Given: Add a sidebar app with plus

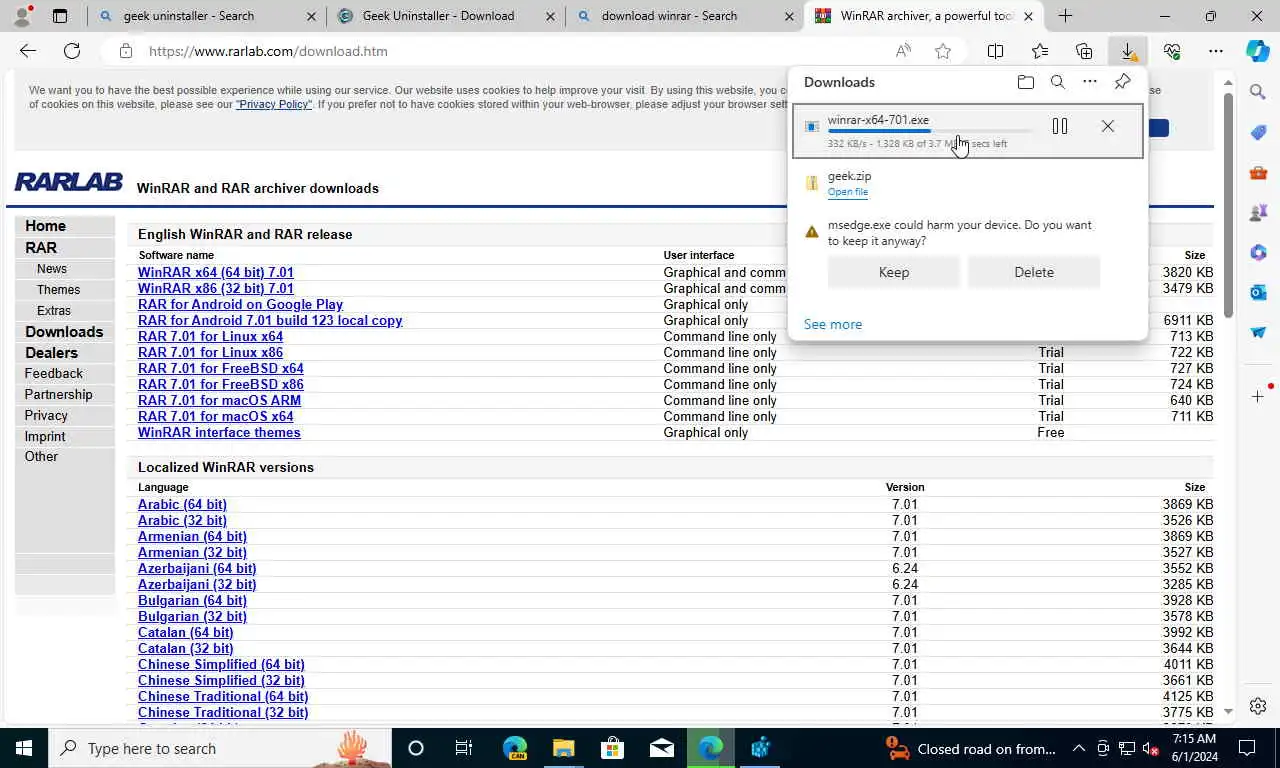Looking at the screenshot, I should tap(1258, 397).
